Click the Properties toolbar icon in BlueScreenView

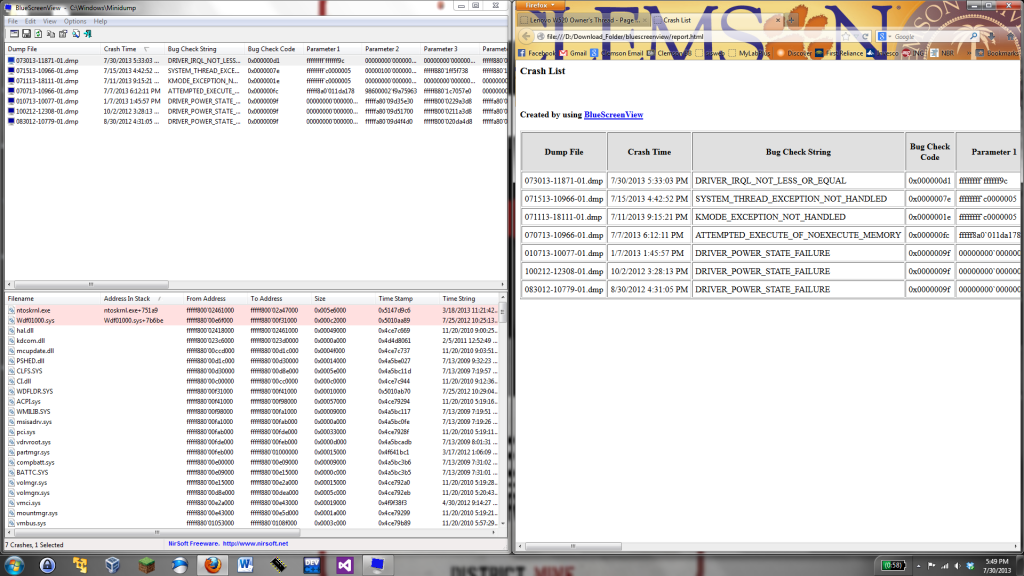[63, 33]
